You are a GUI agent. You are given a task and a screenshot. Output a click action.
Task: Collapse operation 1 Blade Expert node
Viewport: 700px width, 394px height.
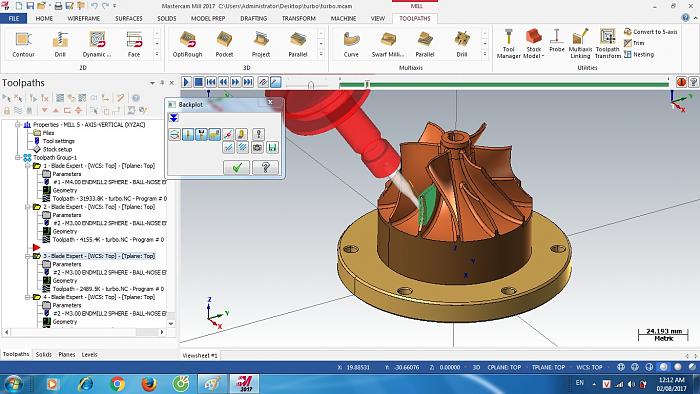pyautogui.click(x=28, y=166)
